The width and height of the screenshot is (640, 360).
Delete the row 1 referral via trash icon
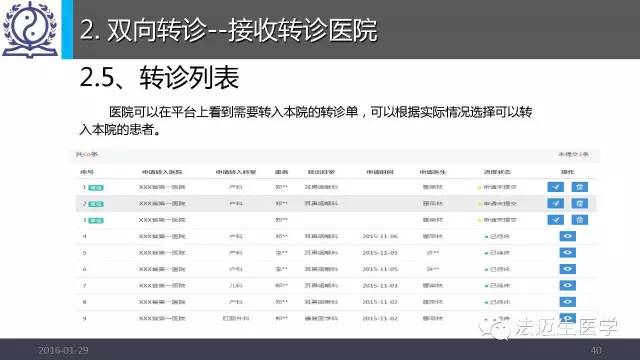pos(580,187)
